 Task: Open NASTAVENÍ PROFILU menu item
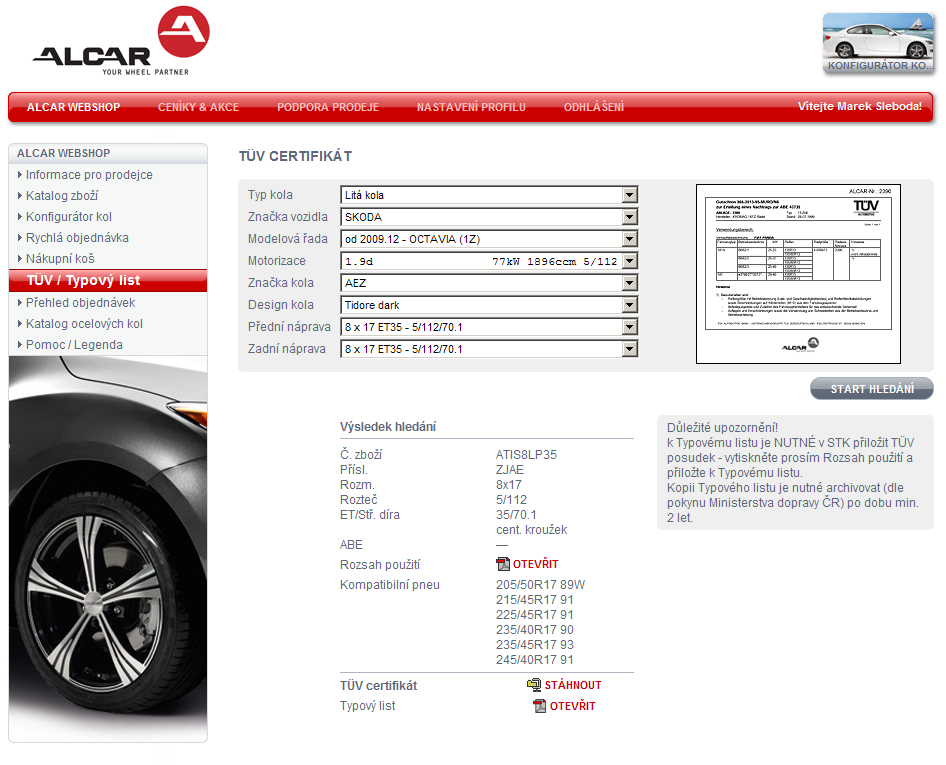pyautogui.click(x=471, y=107)
